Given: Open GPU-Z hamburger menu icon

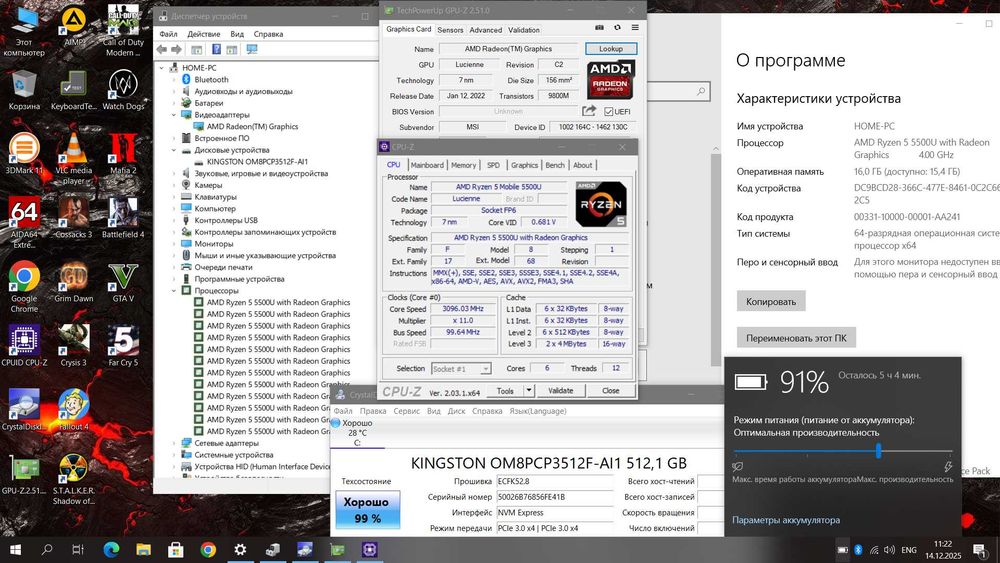Looking at the screenshot, I should pyautogui.click(x=635, y=27).
